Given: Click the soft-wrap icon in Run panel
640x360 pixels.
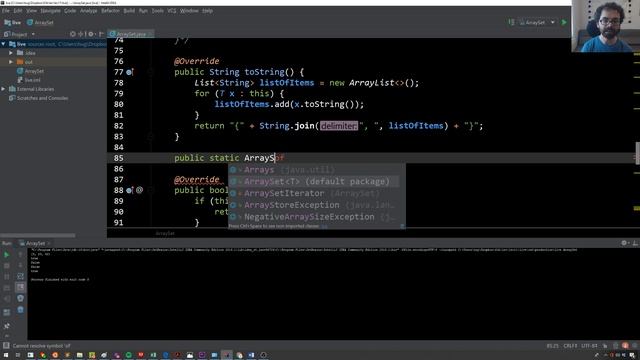Looking at the screenshot, I should [x=20, y=277].
